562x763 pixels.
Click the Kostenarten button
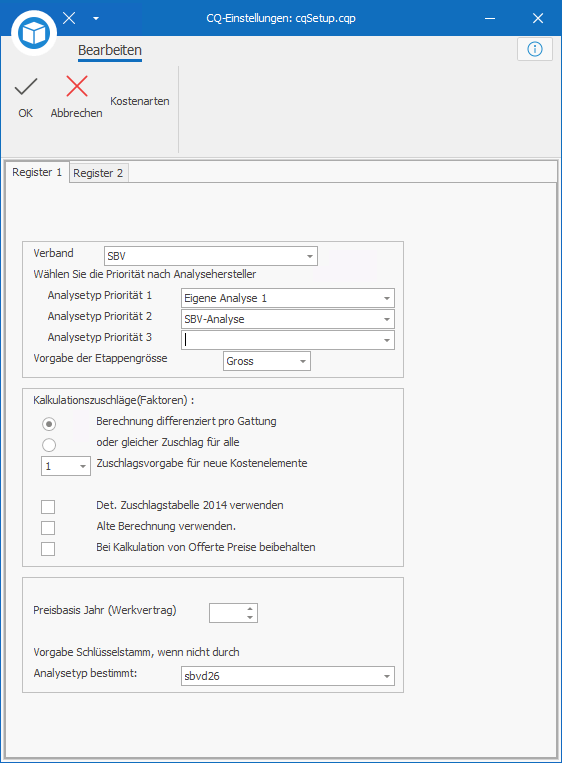pos(140,101)
